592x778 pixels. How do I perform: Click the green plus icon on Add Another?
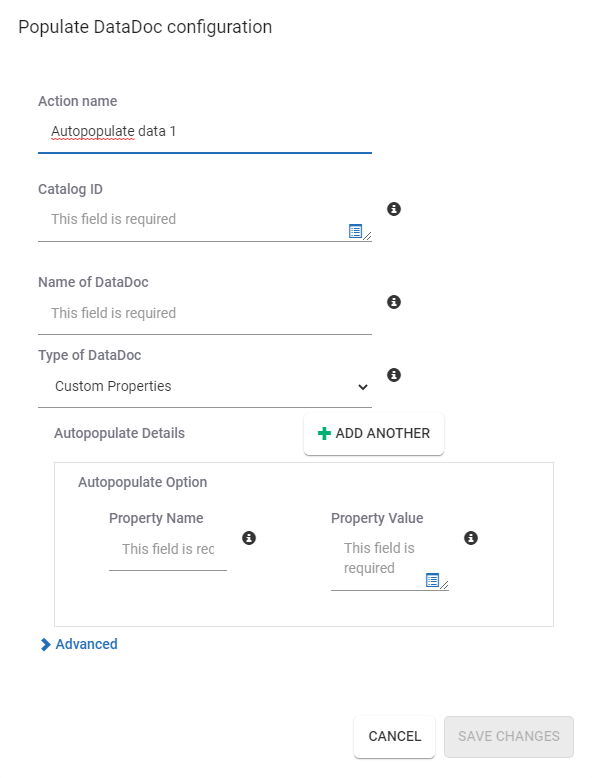point(324,433)
